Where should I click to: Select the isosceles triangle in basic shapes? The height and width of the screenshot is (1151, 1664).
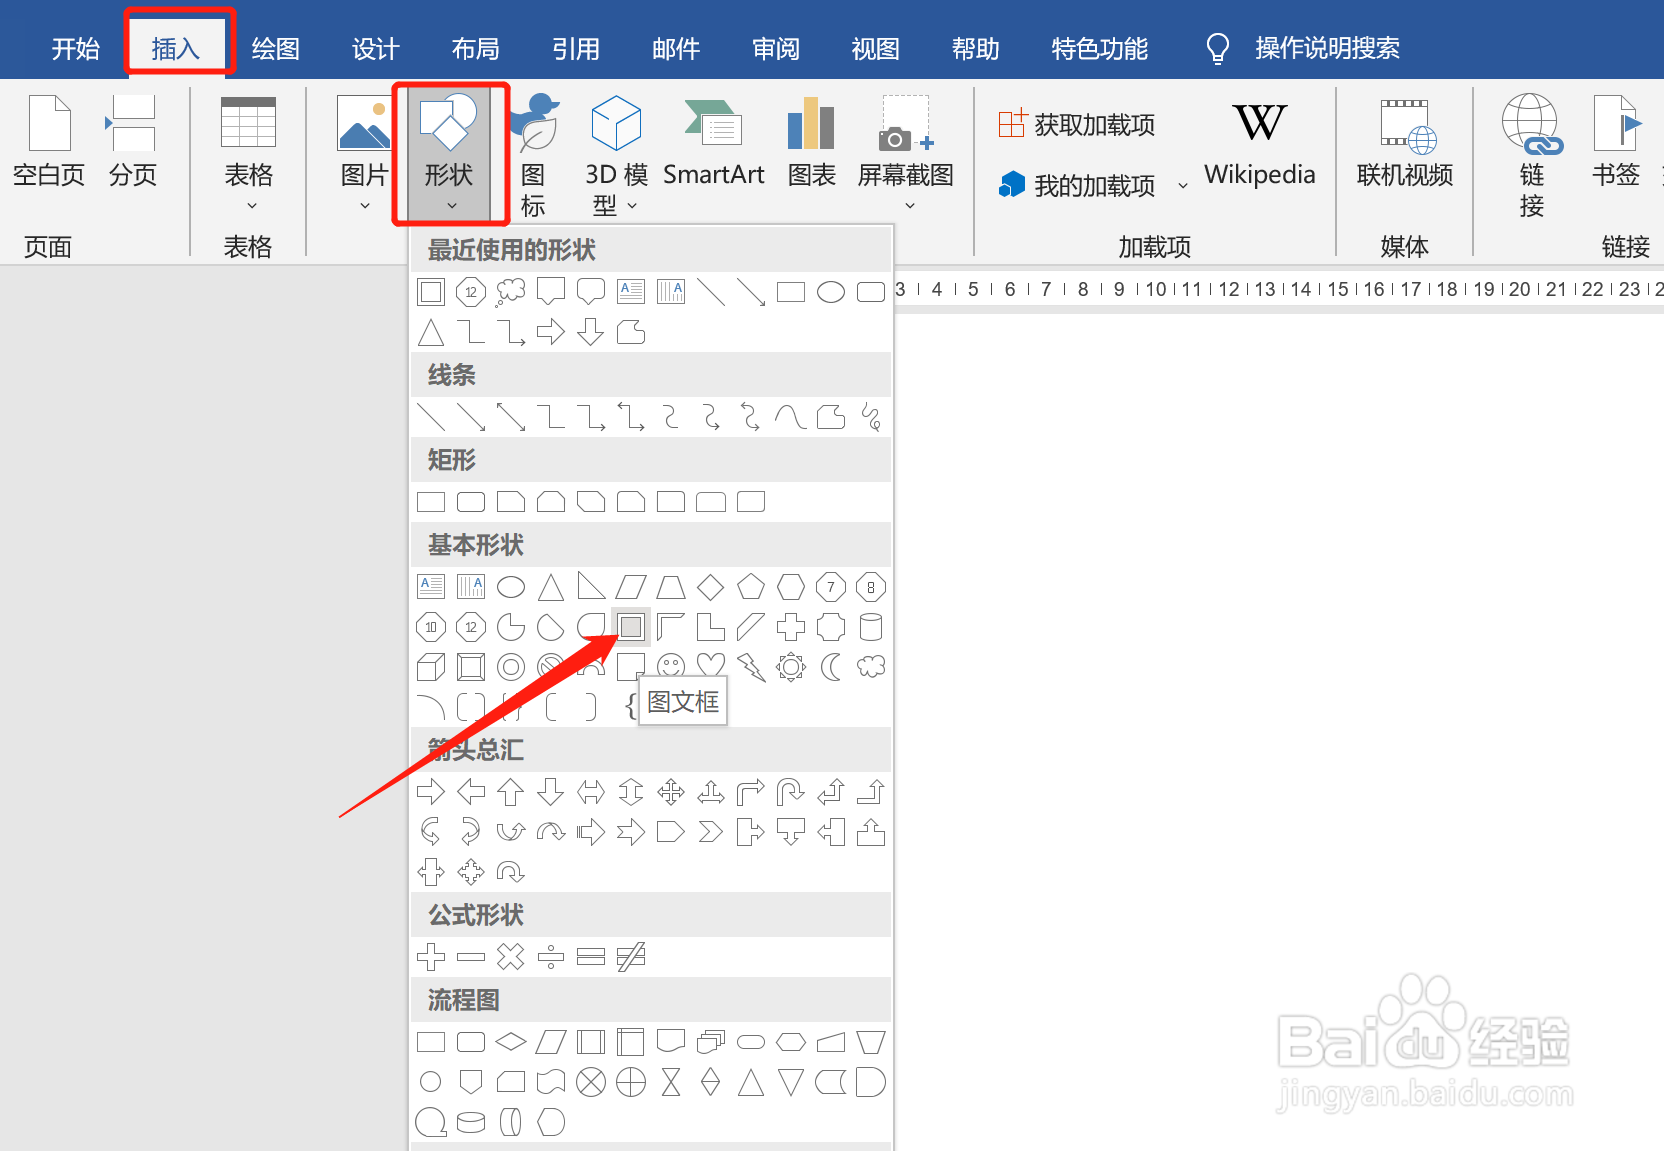pyautogui.click(x=551, y=587)
